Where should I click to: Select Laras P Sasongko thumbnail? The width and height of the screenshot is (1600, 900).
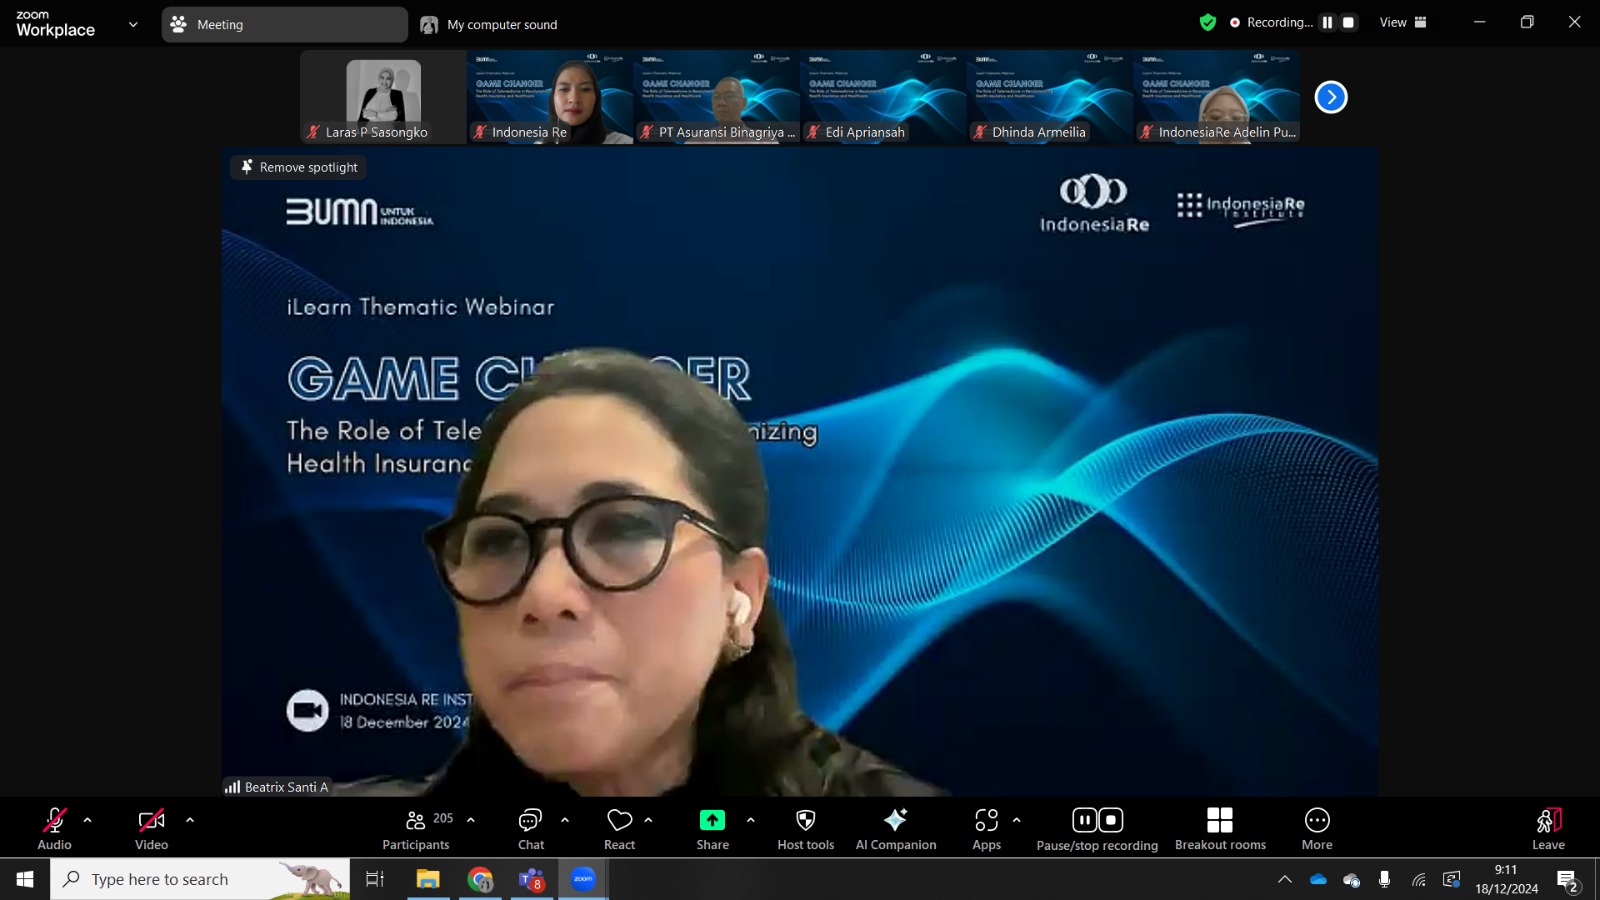[383, 97]
